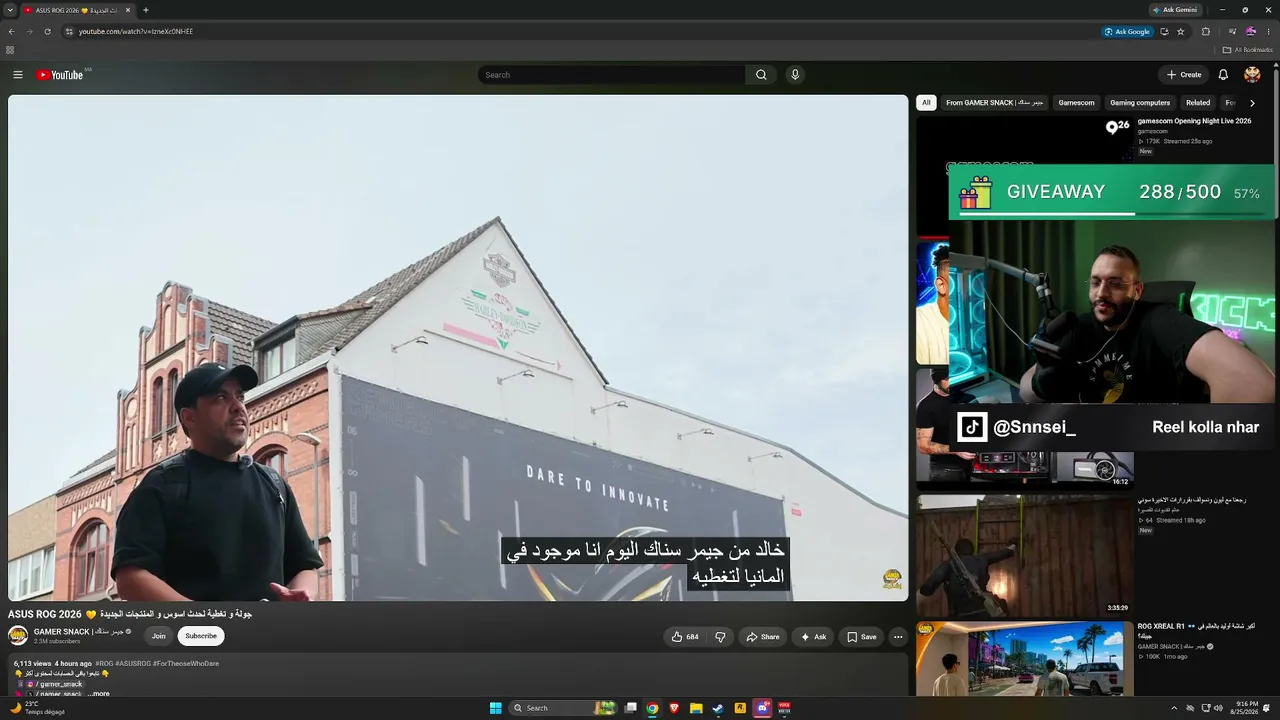The image size is (1280, 720).
Task: Select the All filter chip
Action: 926,103
